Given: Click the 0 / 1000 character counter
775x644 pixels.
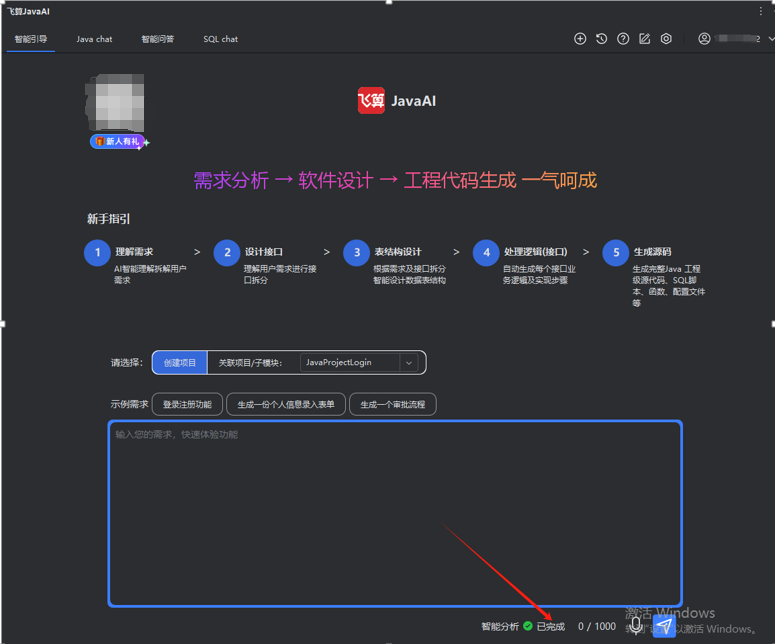Looking at the screenshot, I should tap(597, 626).
